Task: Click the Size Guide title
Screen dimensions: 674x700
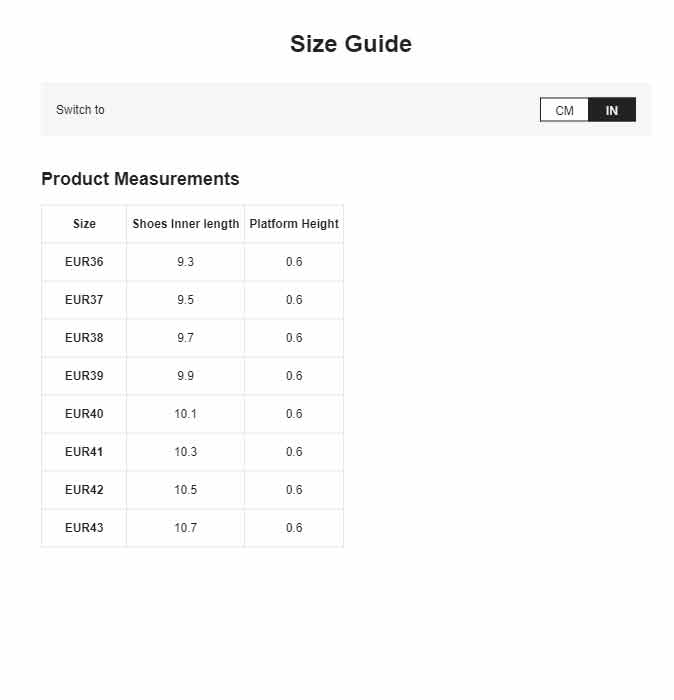Action: point(351,44)
